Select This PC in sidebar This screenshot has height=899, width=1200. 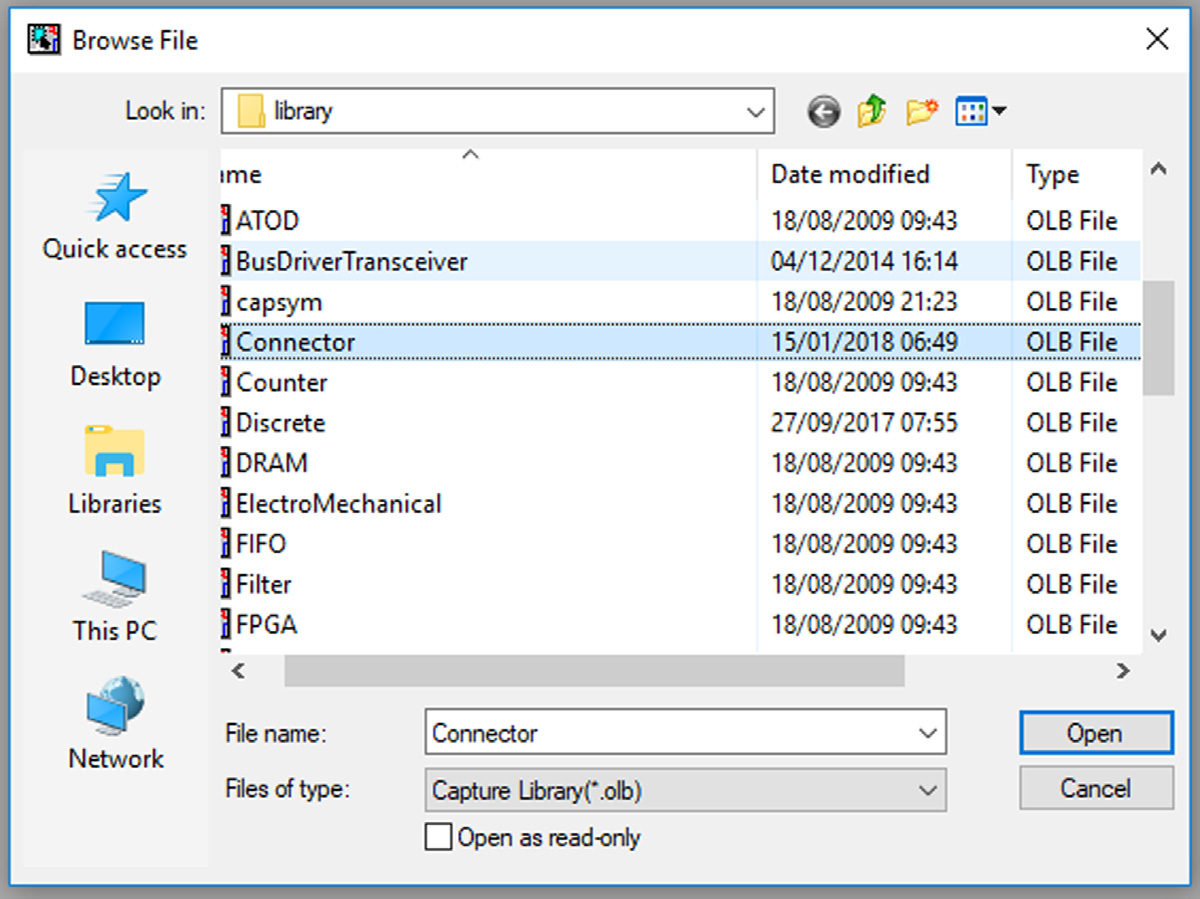point(115,598)
